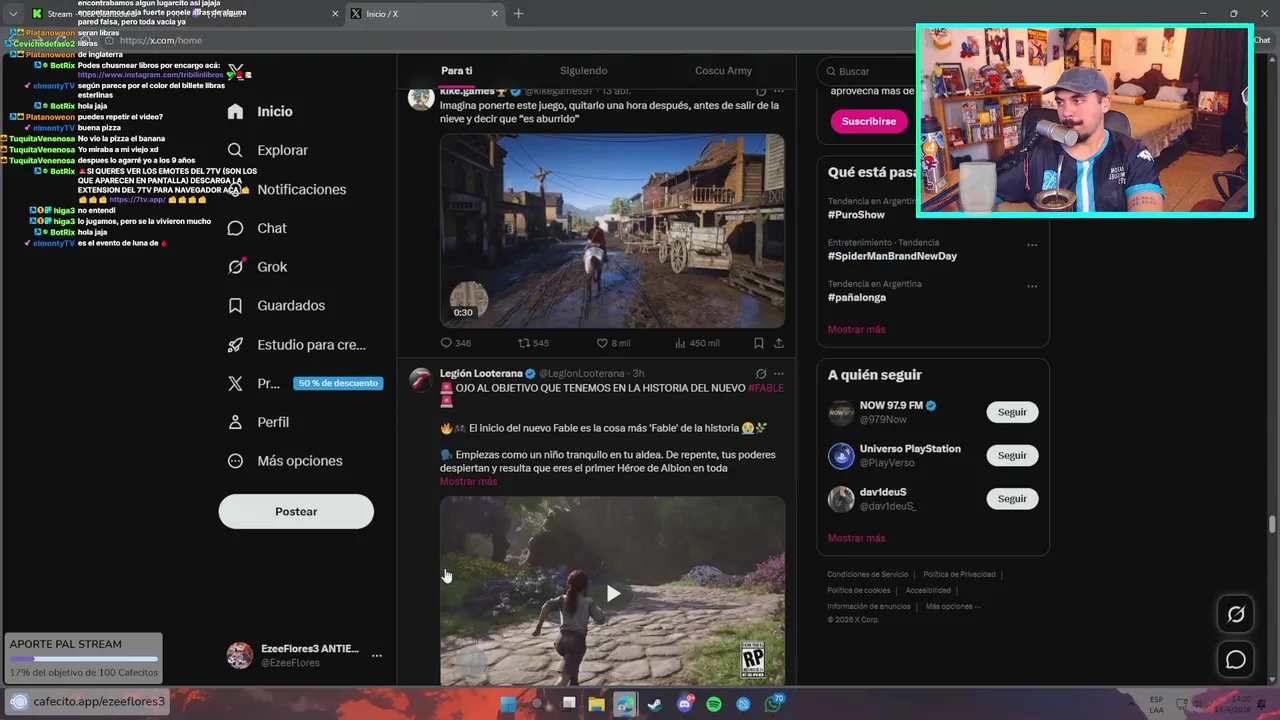
Task: Open Política de cookies link
Action: click(859, 591)
